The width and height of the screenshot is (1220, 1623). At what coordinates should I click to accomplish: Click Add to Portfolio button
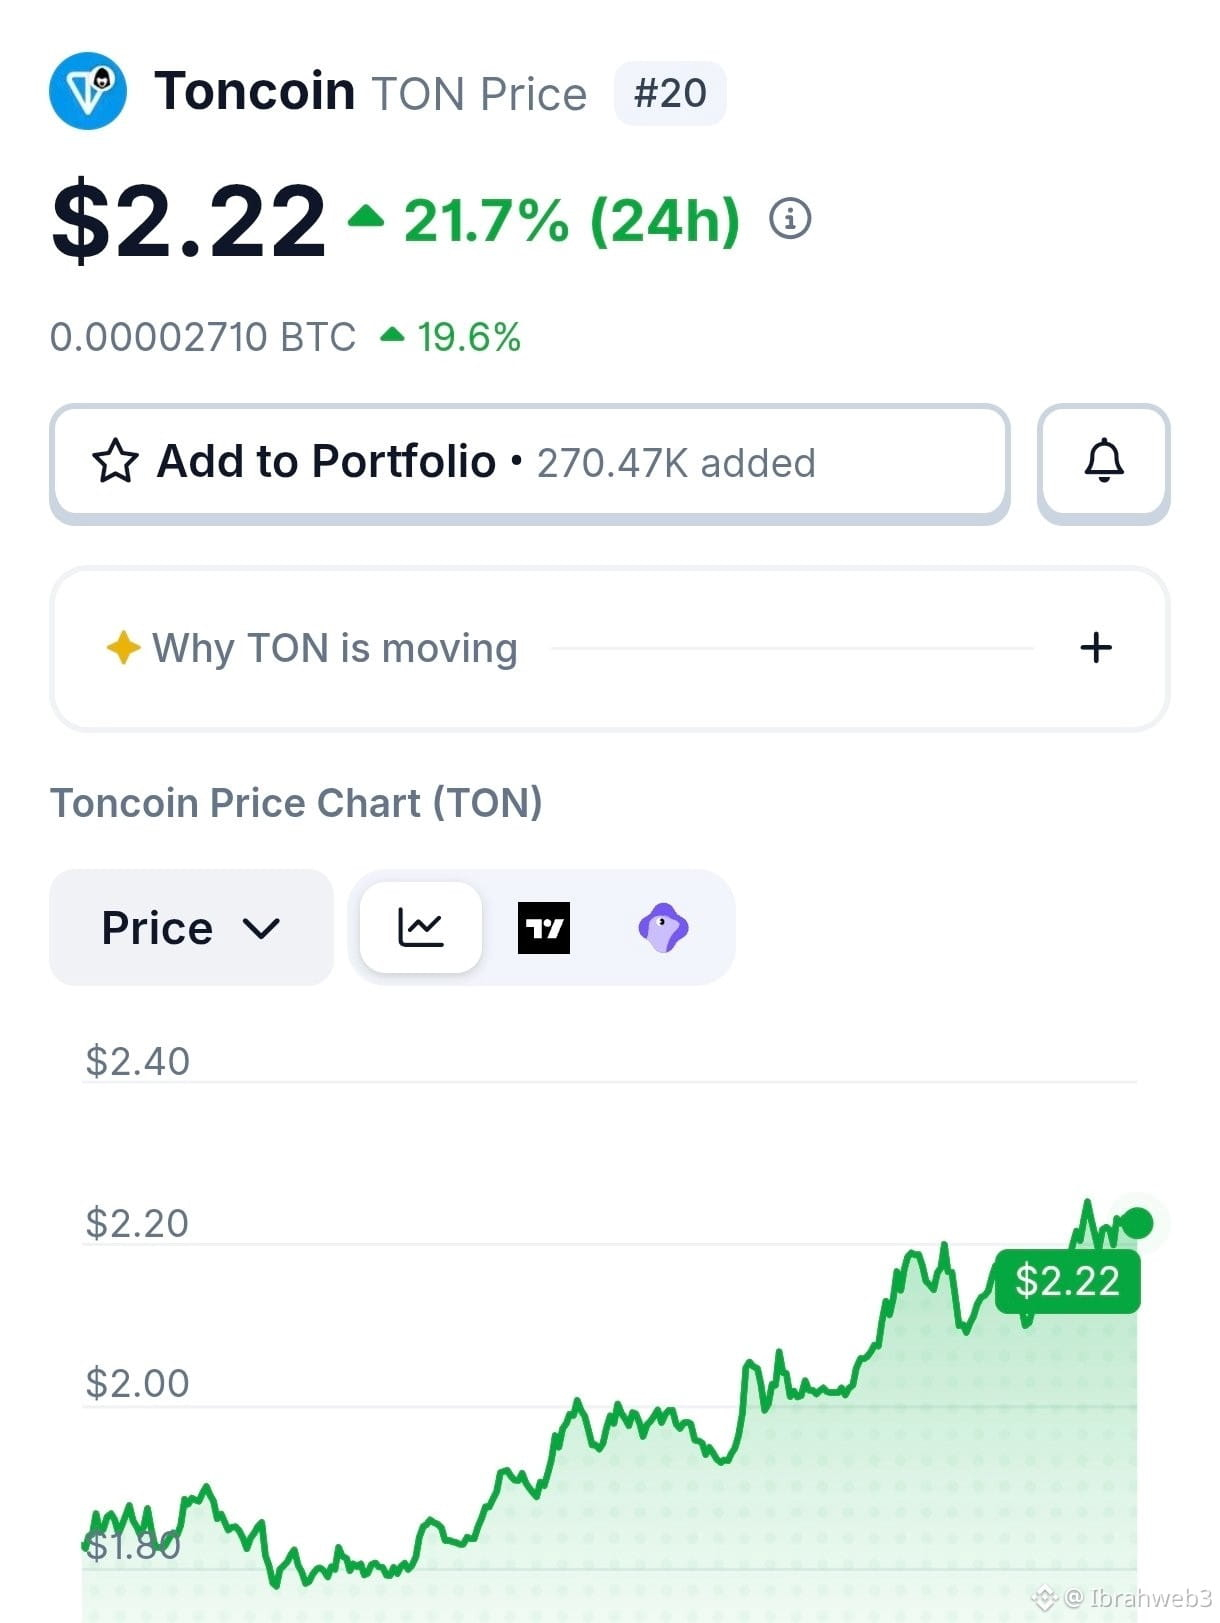(x=530, y=463)
